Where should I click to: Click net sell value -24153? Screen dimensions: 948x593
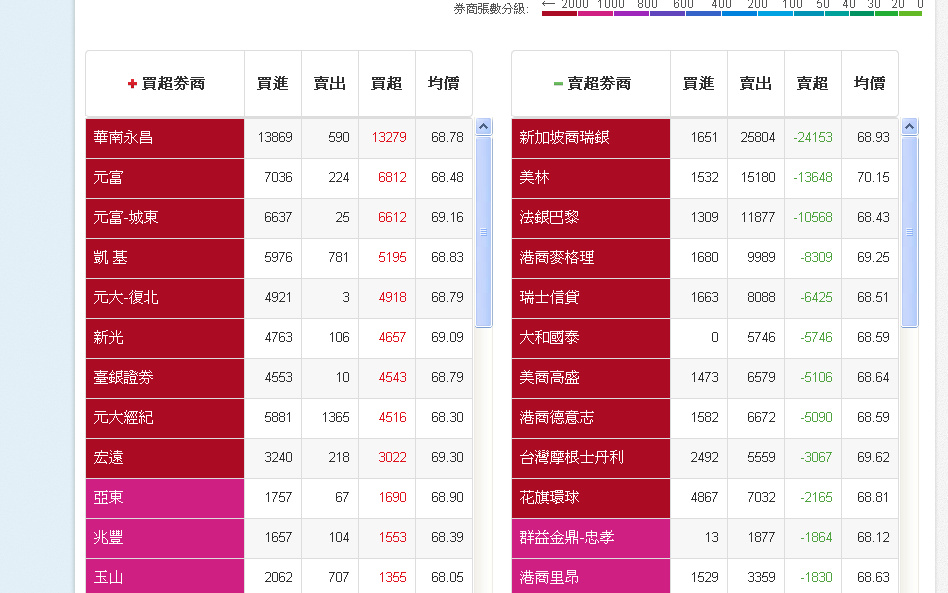click(813, 138)
